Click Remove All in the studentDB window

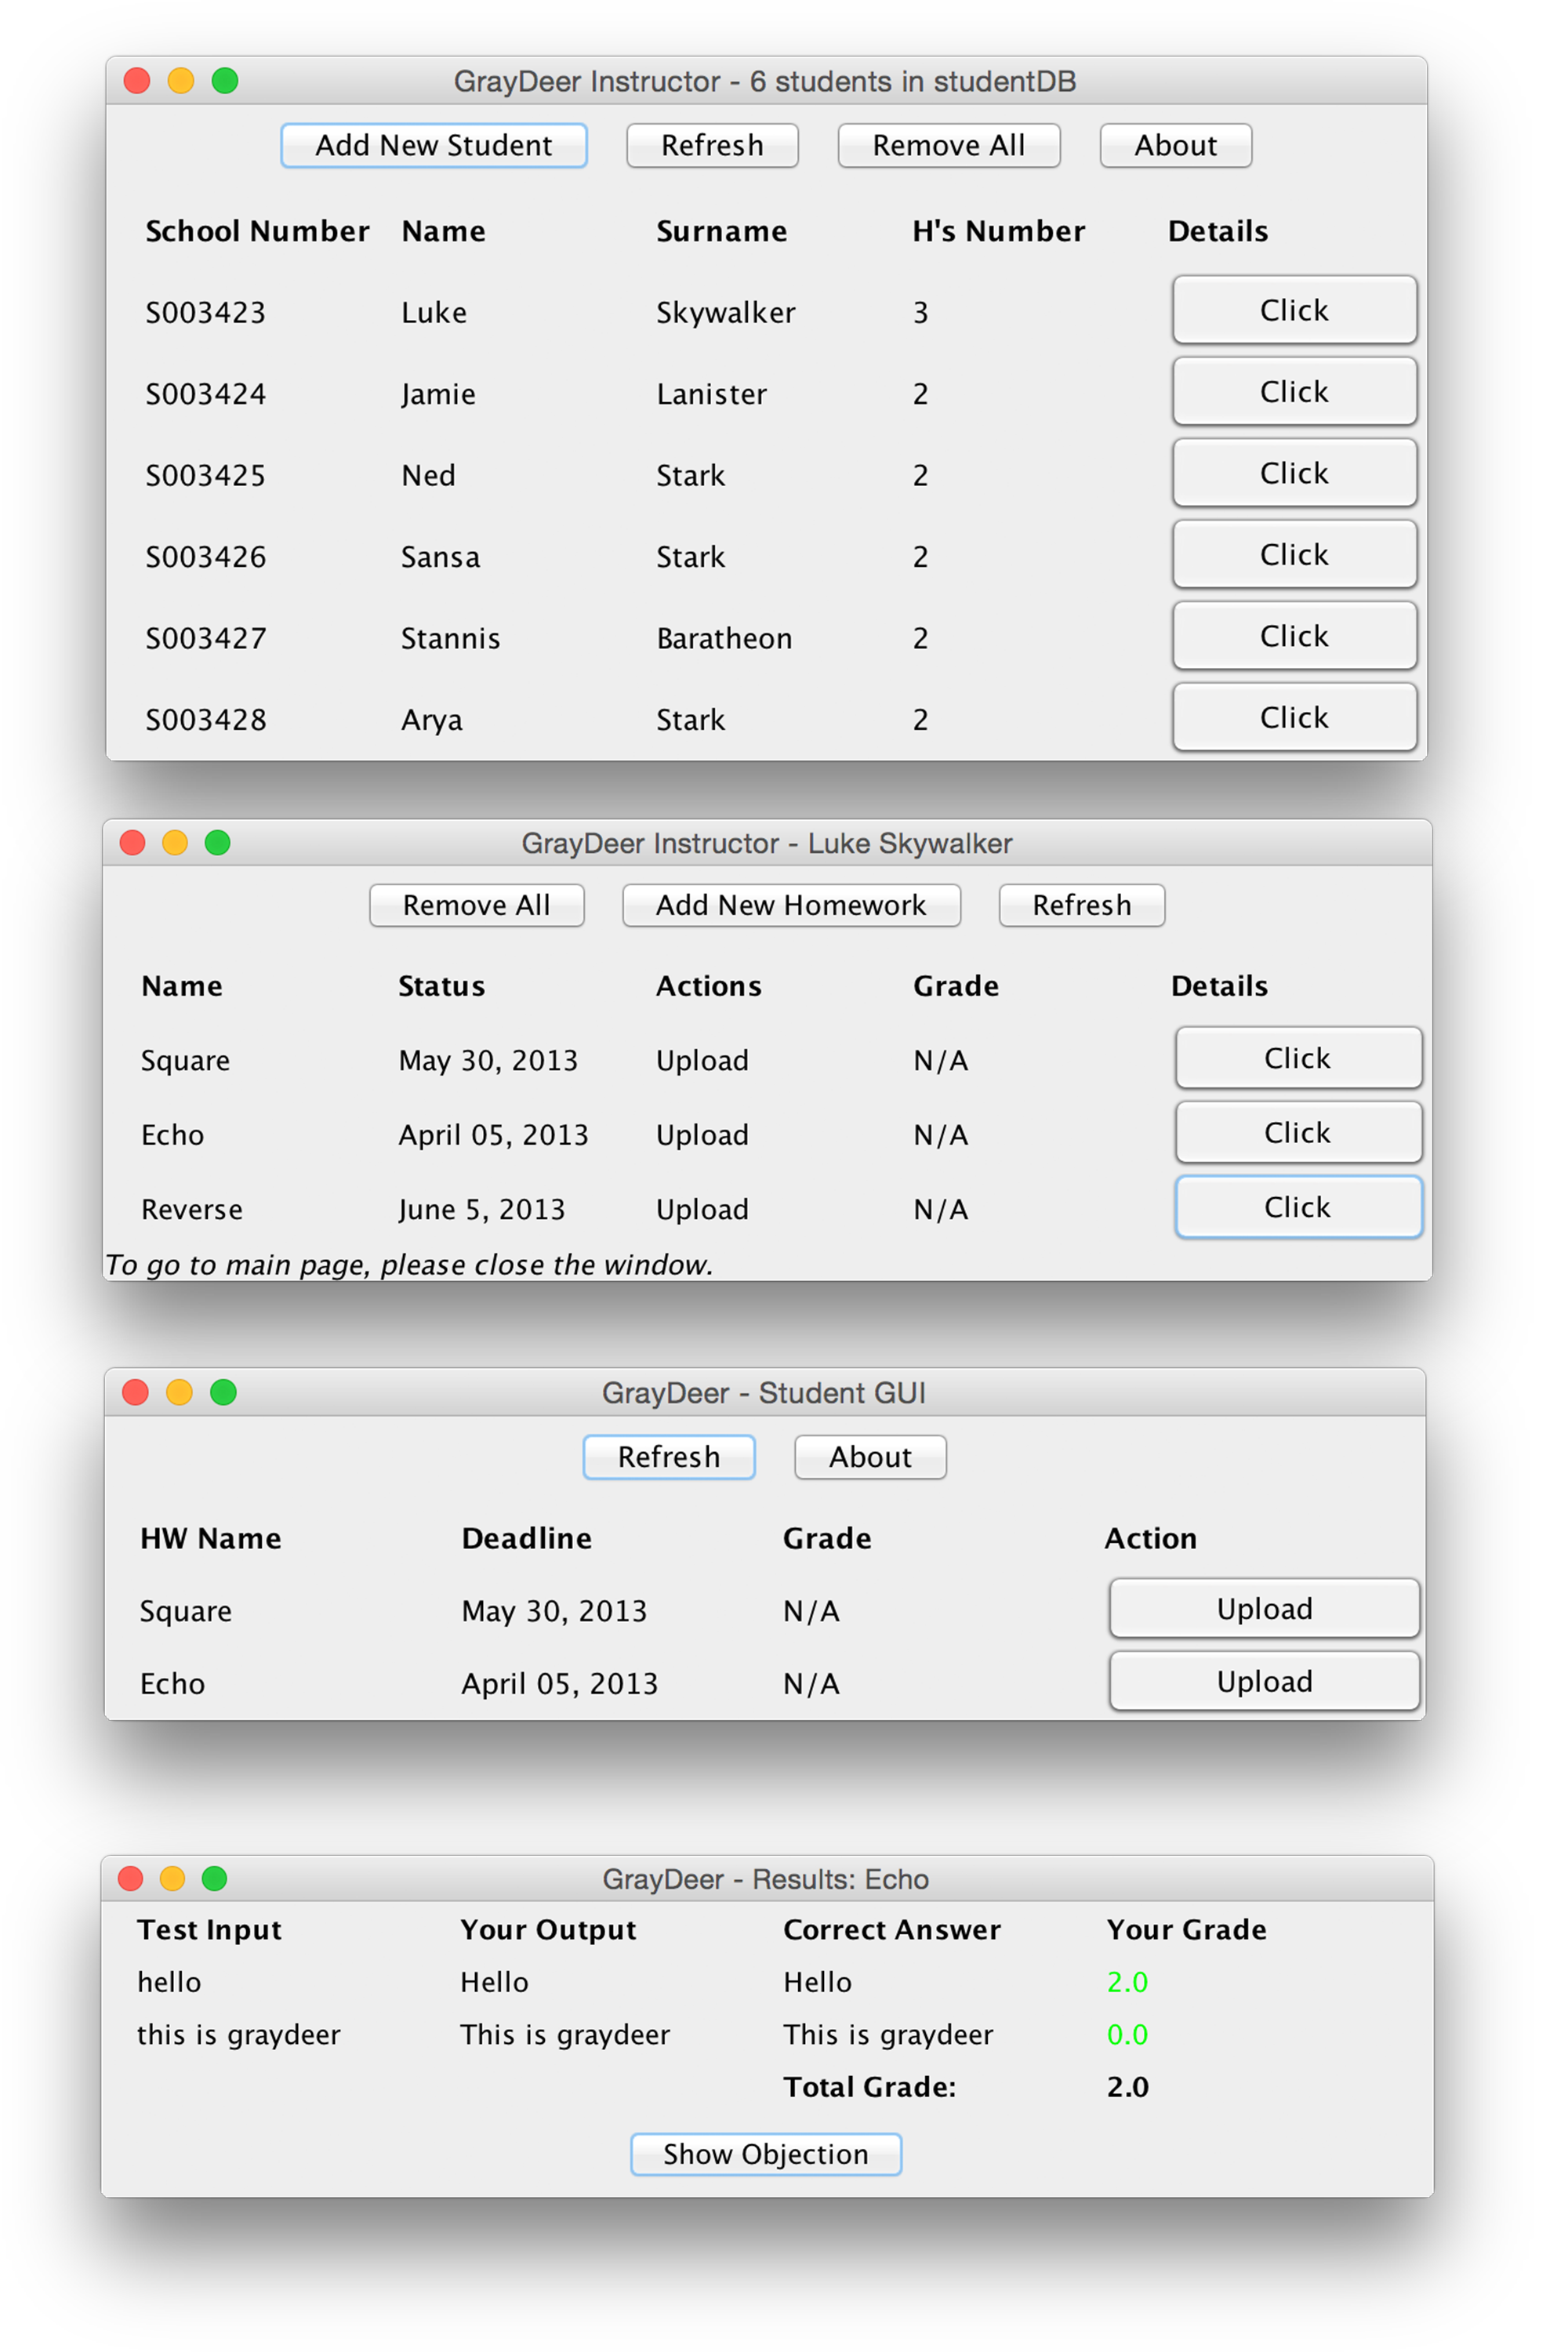(x=948, y=146)
